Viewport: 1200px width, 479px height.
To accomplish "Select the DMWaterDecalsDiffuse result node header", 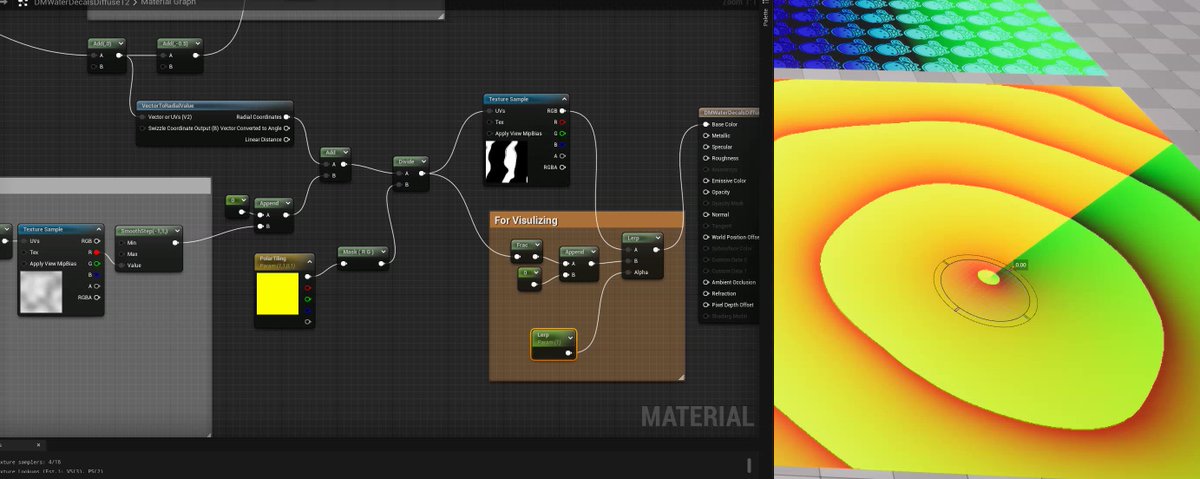I will coord(729,112).
